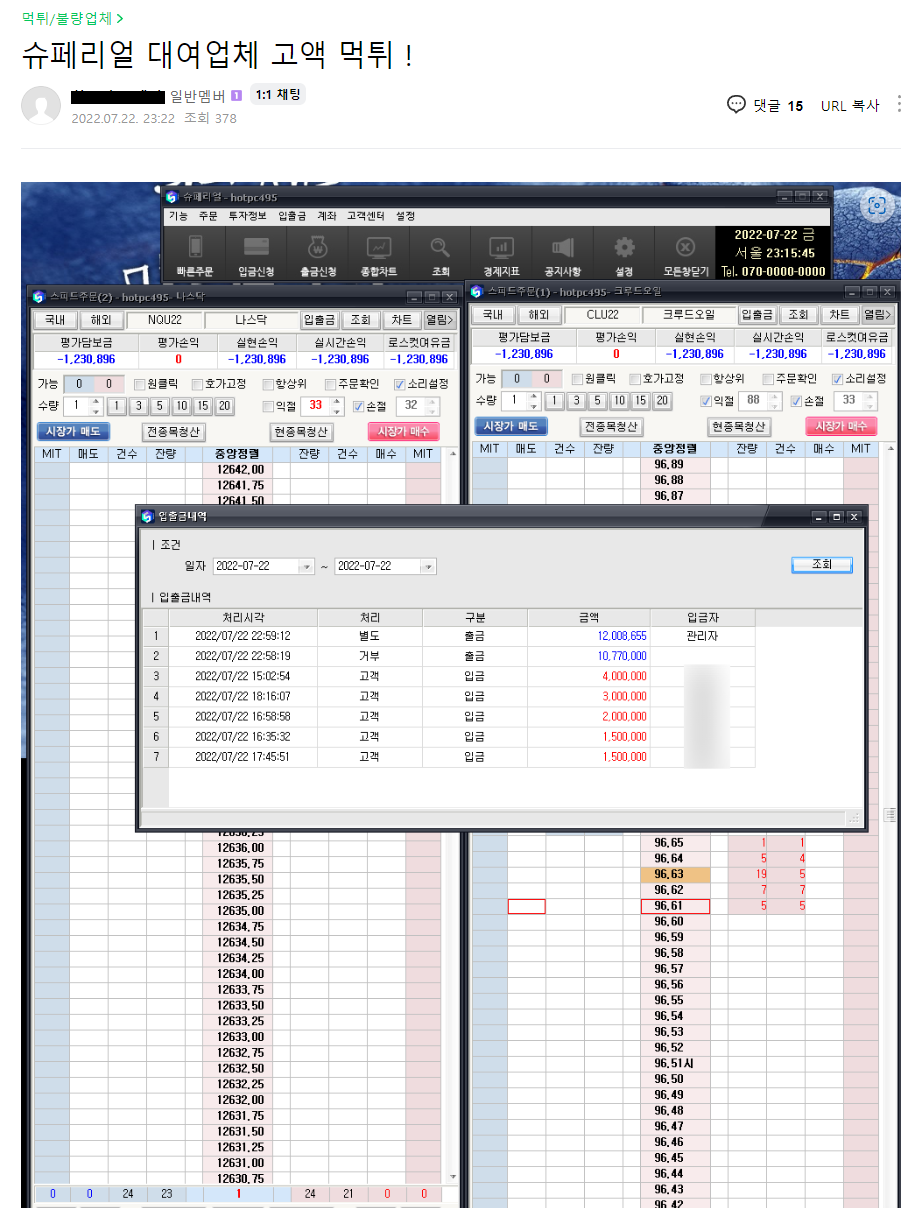Click 시장가 매수 in the 나스닥 window
Image resolution: width=918 pixels, height=1208 pixels.
(402, 431)
